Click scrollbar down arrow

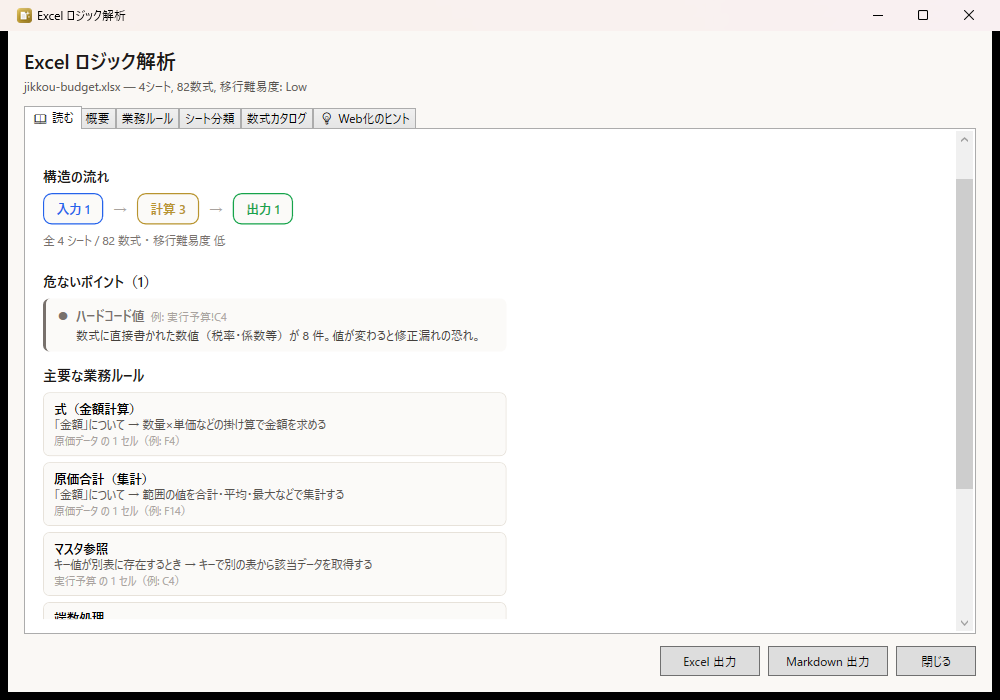pos(964,623)
